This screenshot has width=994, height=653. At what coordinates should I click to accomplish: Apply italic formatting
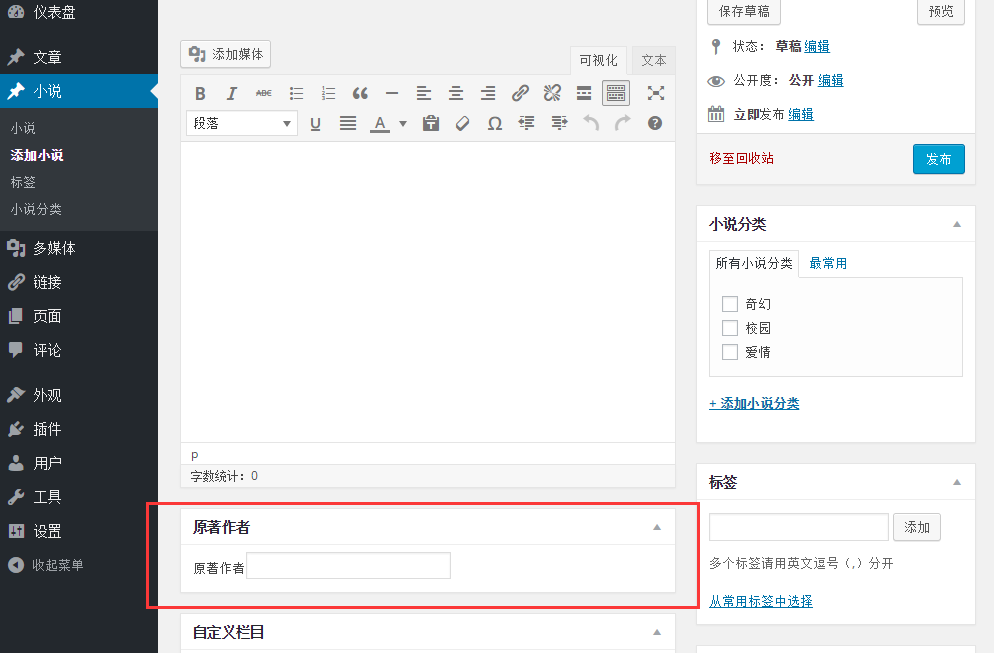coord(232,93)
